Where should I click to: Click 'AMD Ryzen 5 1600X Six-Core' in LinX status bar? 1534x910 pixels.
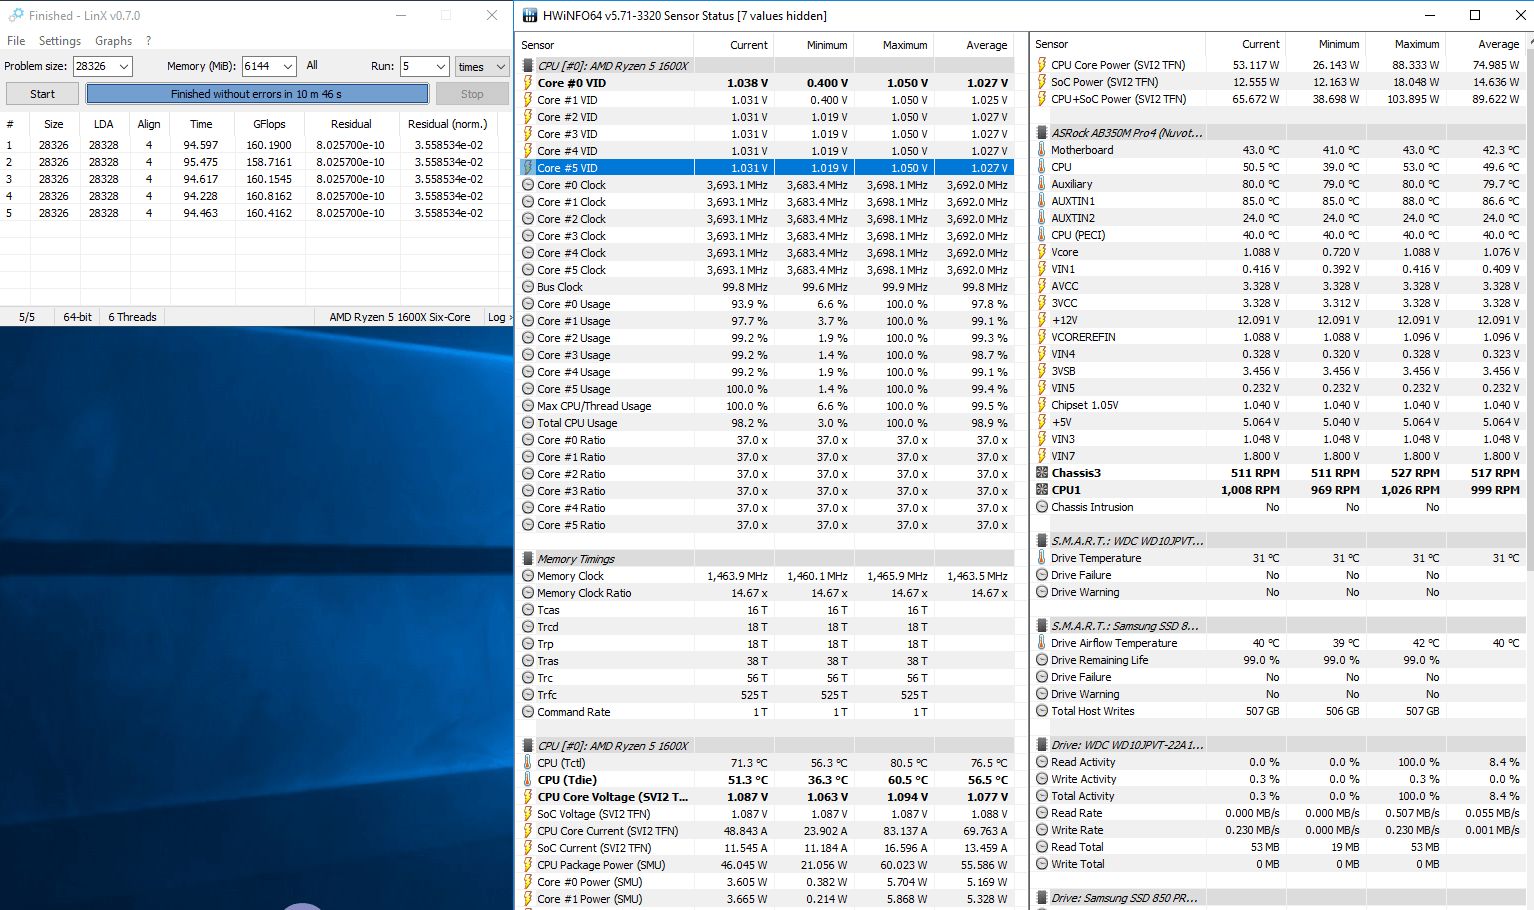coord(400,317)
